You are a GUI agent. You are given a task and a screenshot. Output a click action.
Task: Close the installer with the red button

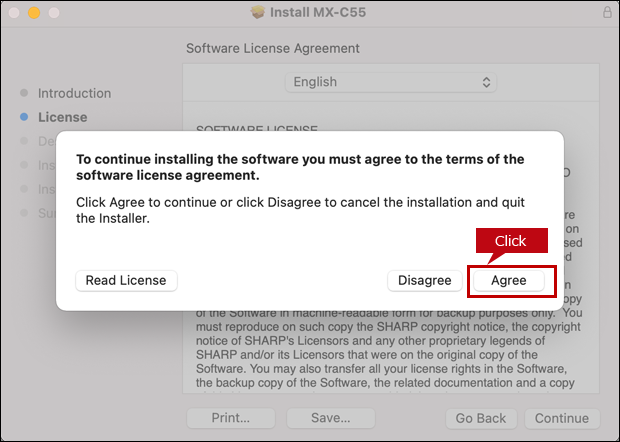(14, 12)
